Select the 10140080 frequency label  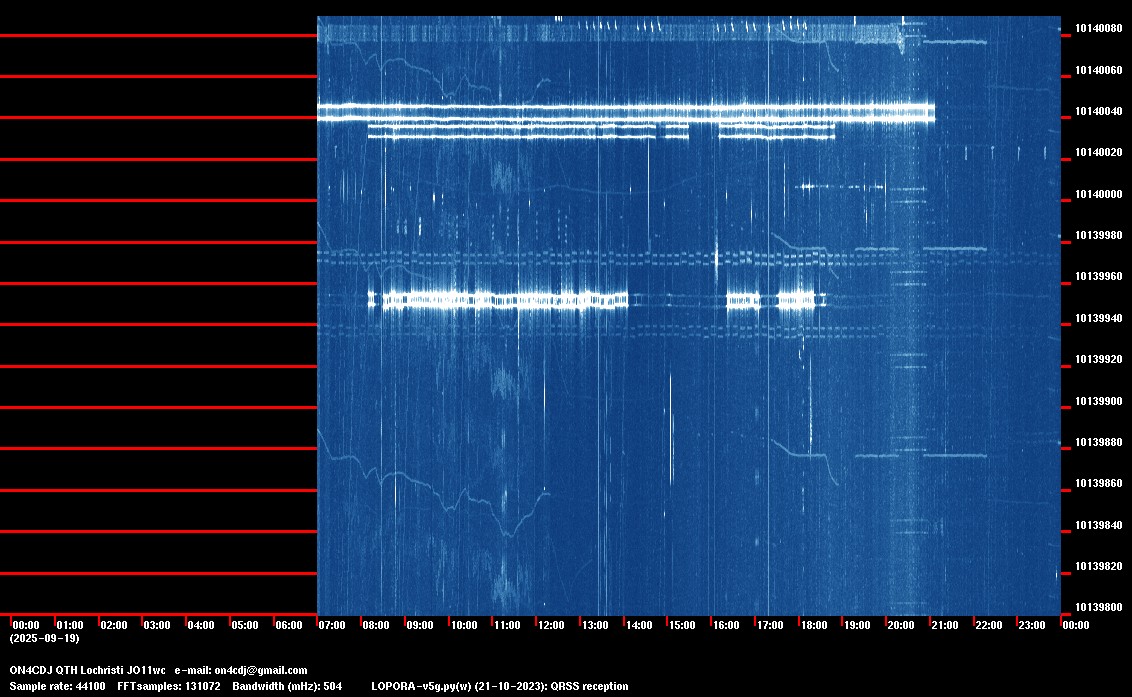[x=1099, y=29]
